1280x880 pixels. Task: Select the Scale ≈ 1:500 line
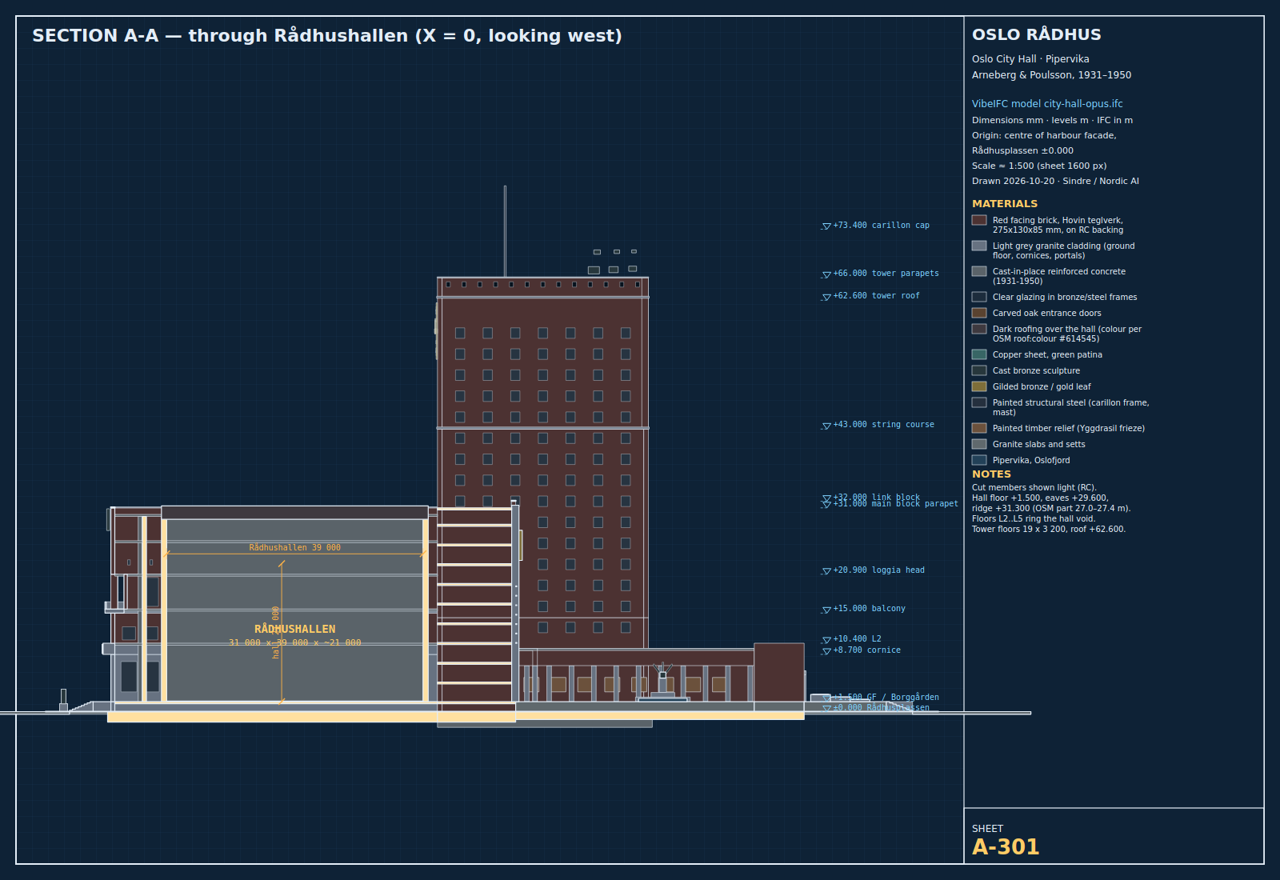[1039, 166]
